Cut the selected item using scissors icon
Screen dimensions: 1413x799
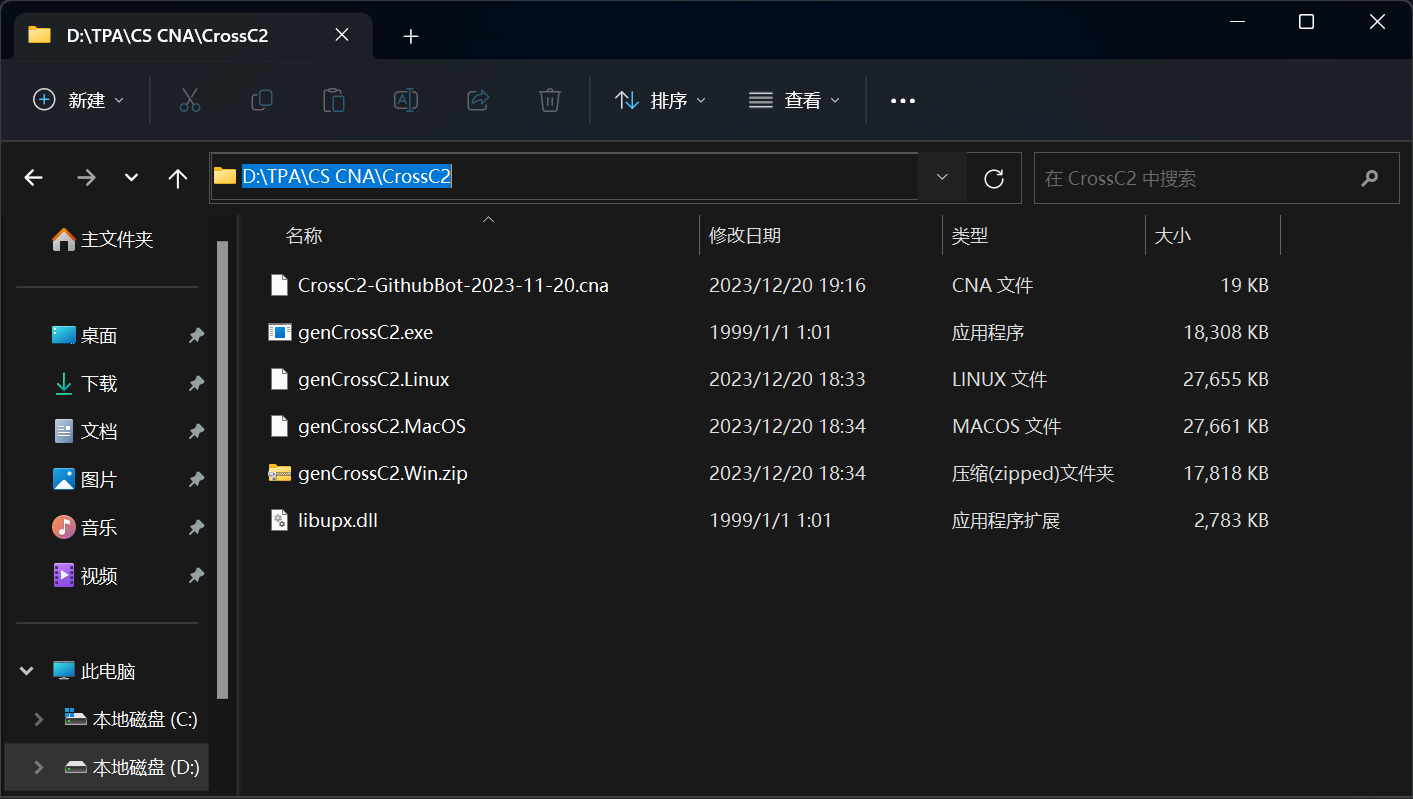pyautogui.click(x=190, y=100)
